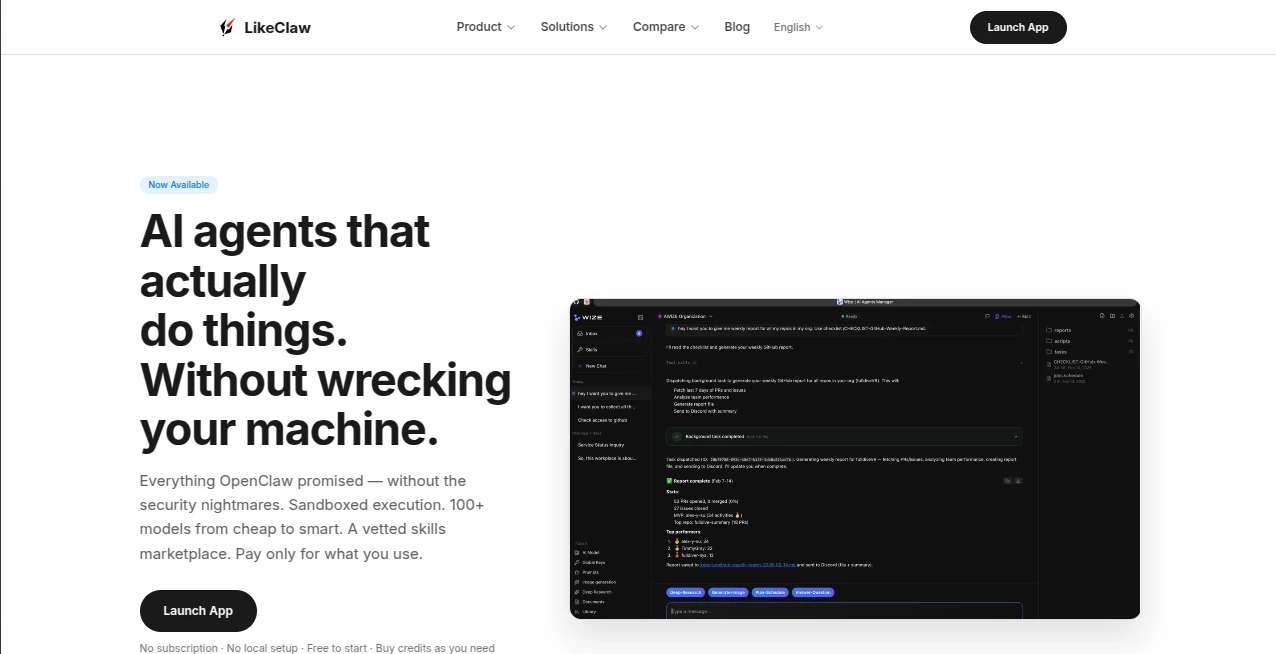Viewport: 1276px width, 654px height.
Task: Click the settings gear icon in preview files panel
Action: pyautogui.click(x=1131, y=316)
